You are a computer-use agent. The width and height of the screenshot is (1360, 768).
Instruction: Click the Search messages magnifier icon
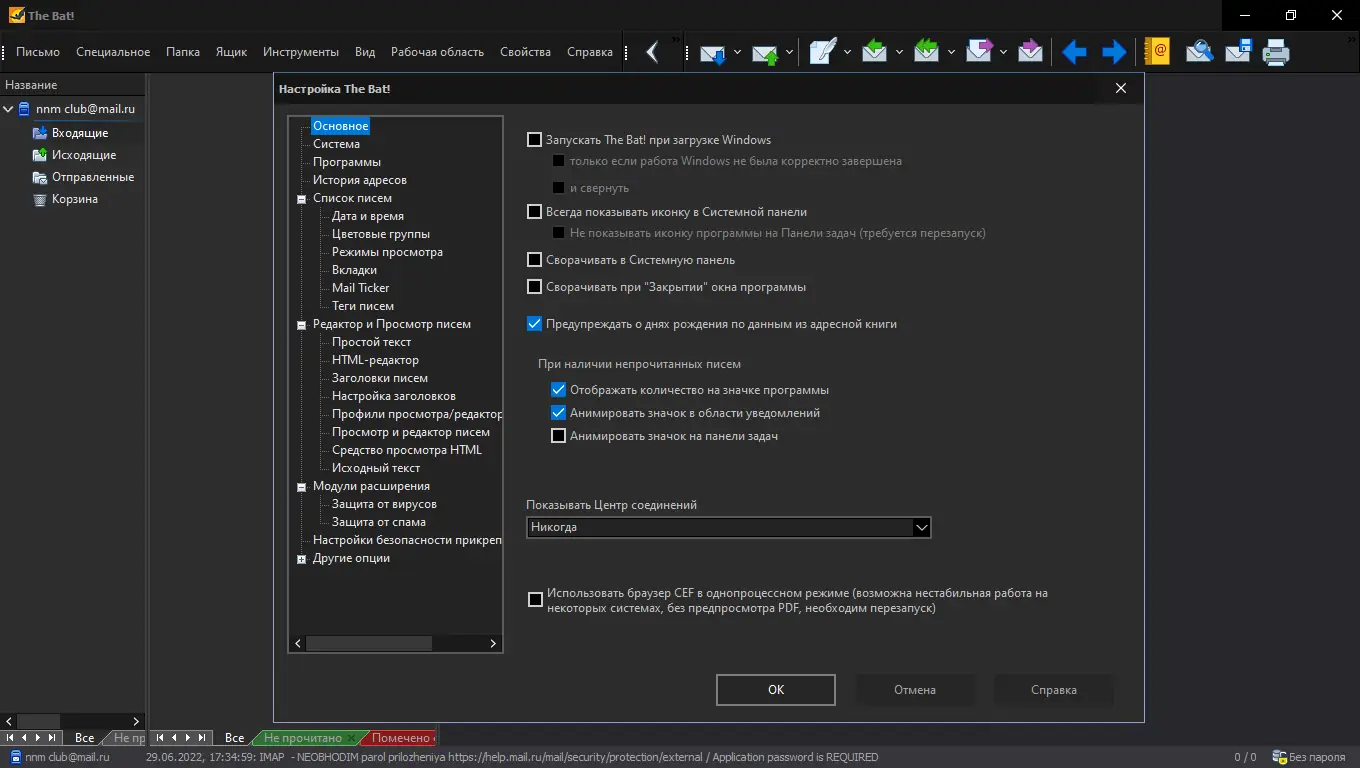click(x=1199, y=52)
